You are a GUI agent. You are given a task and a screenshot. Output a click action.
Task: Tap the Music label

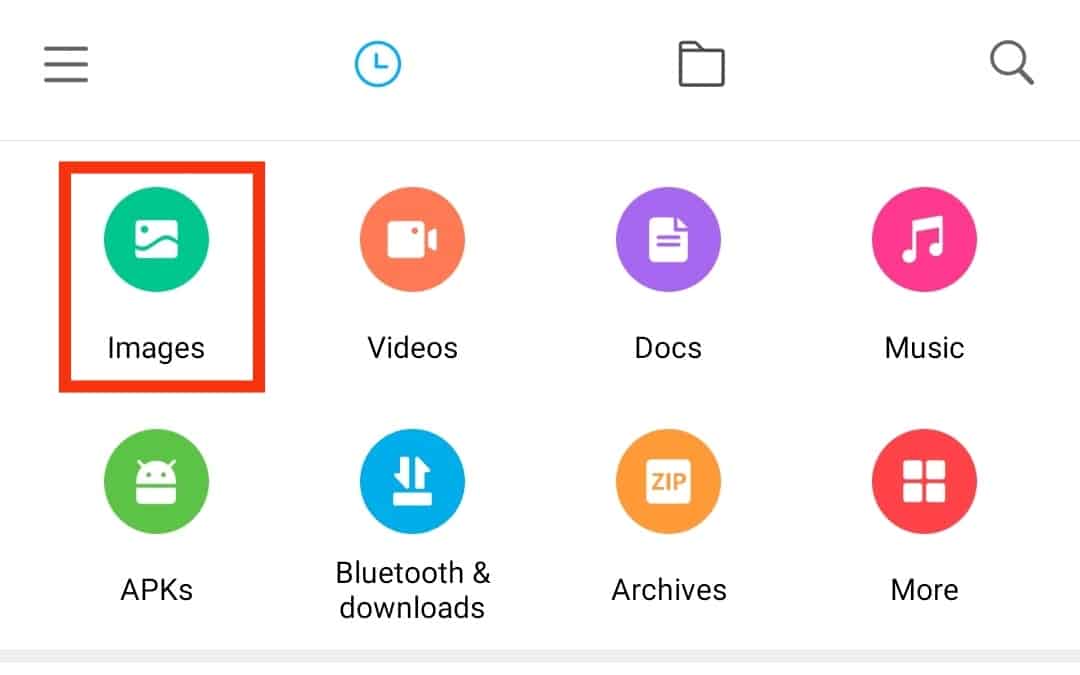pos(924,348)
